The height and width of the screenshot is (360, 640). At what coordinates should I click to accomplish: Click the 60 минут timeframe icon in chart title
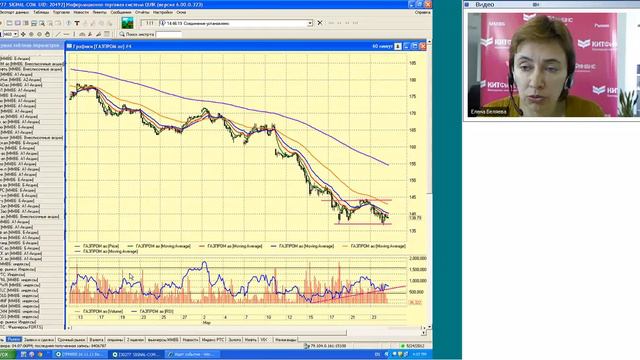click(398, 47)
